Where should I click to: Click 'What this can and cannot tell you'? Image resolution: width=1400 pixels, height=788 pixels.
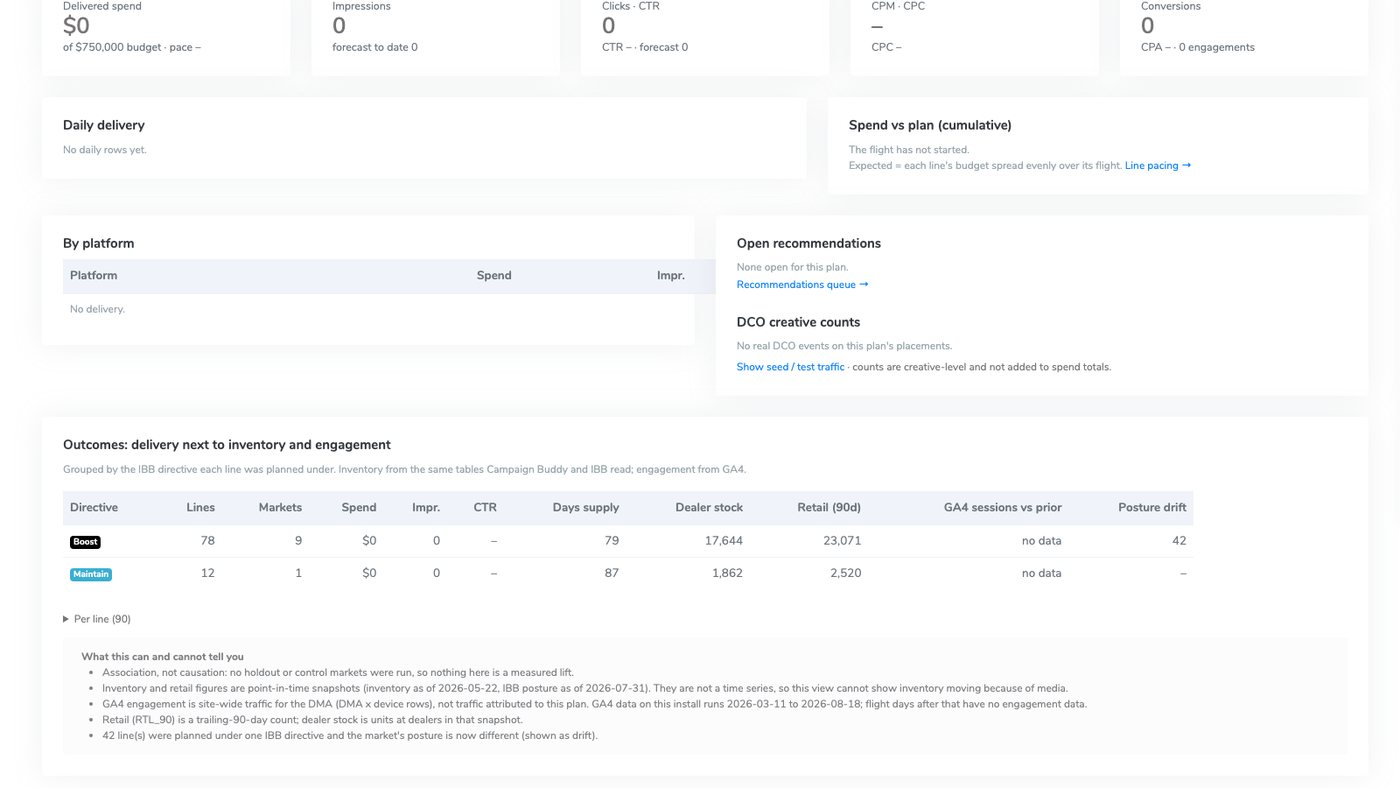(x=163, y=657)
